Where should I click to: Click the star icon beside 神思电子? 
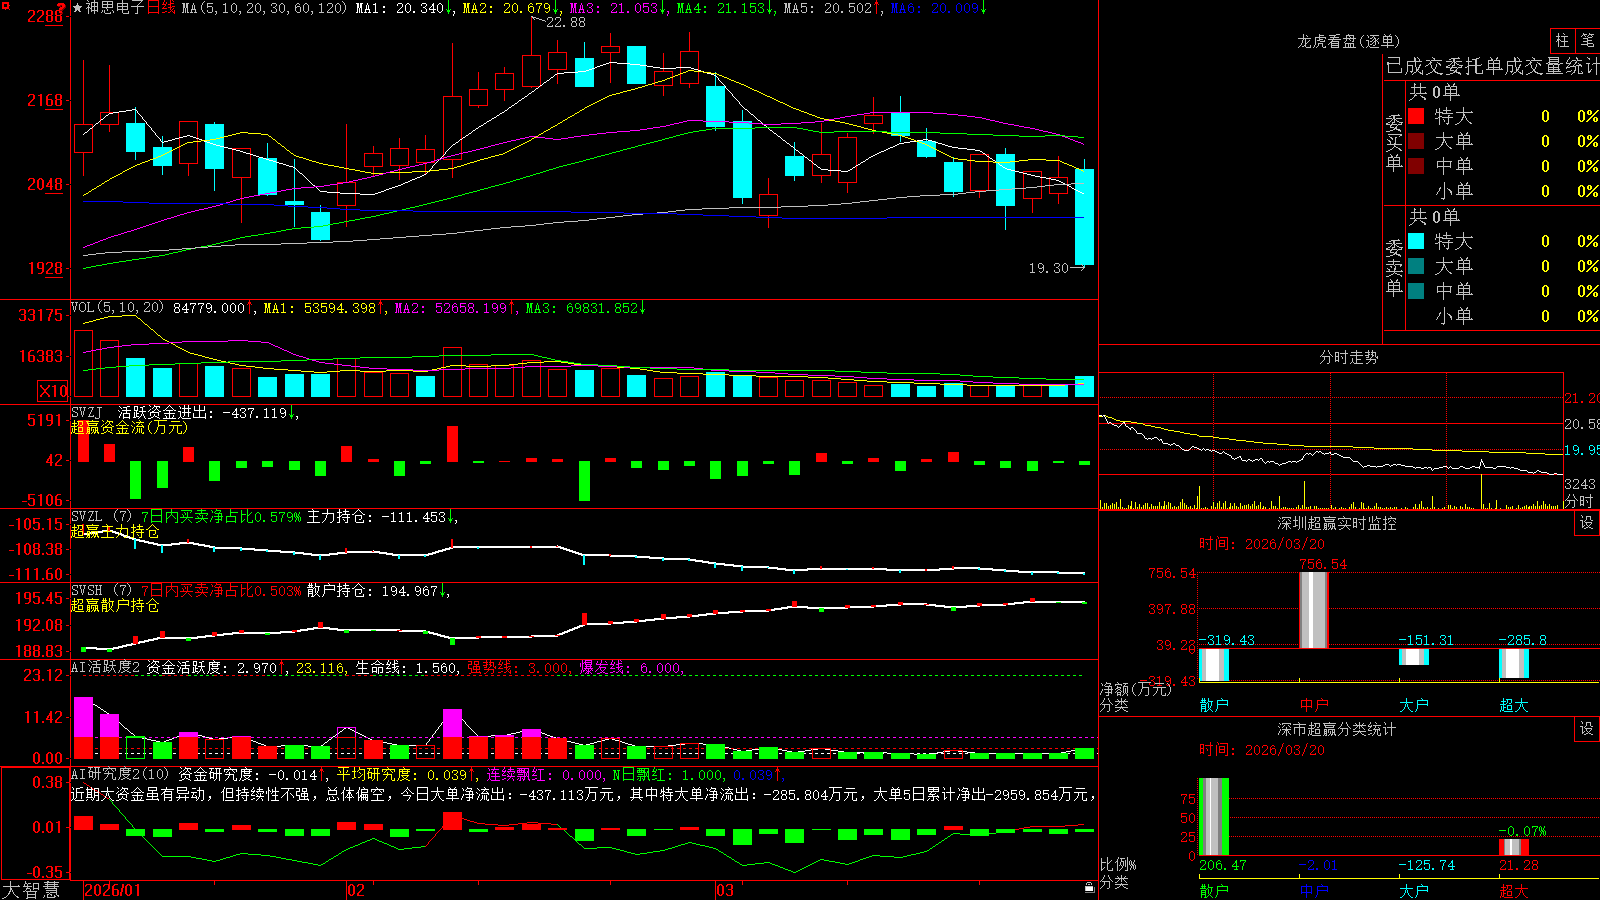[78, 8]
